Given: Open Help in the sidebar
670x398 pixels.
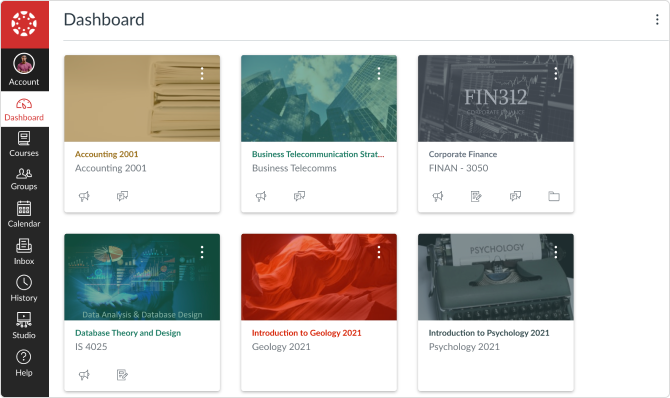Looking at the screenshot, I should (24, 363).
